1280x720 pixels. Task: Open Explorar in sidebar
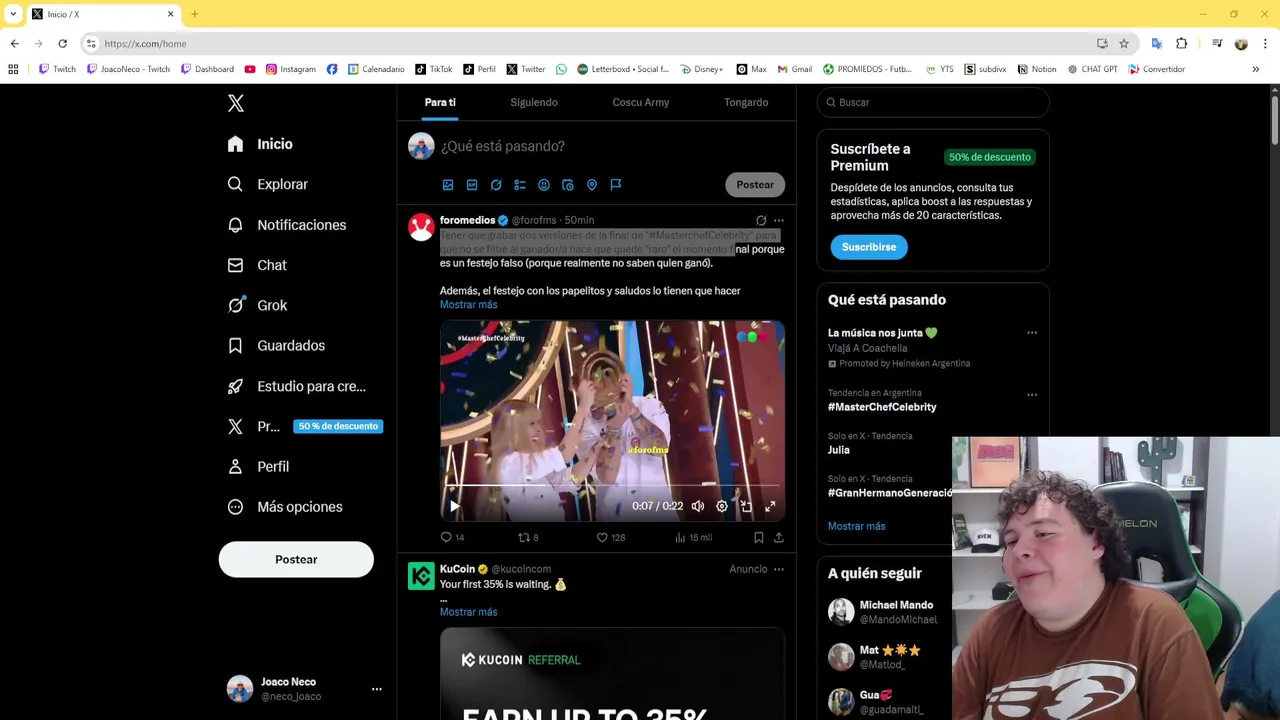[267, 184]
